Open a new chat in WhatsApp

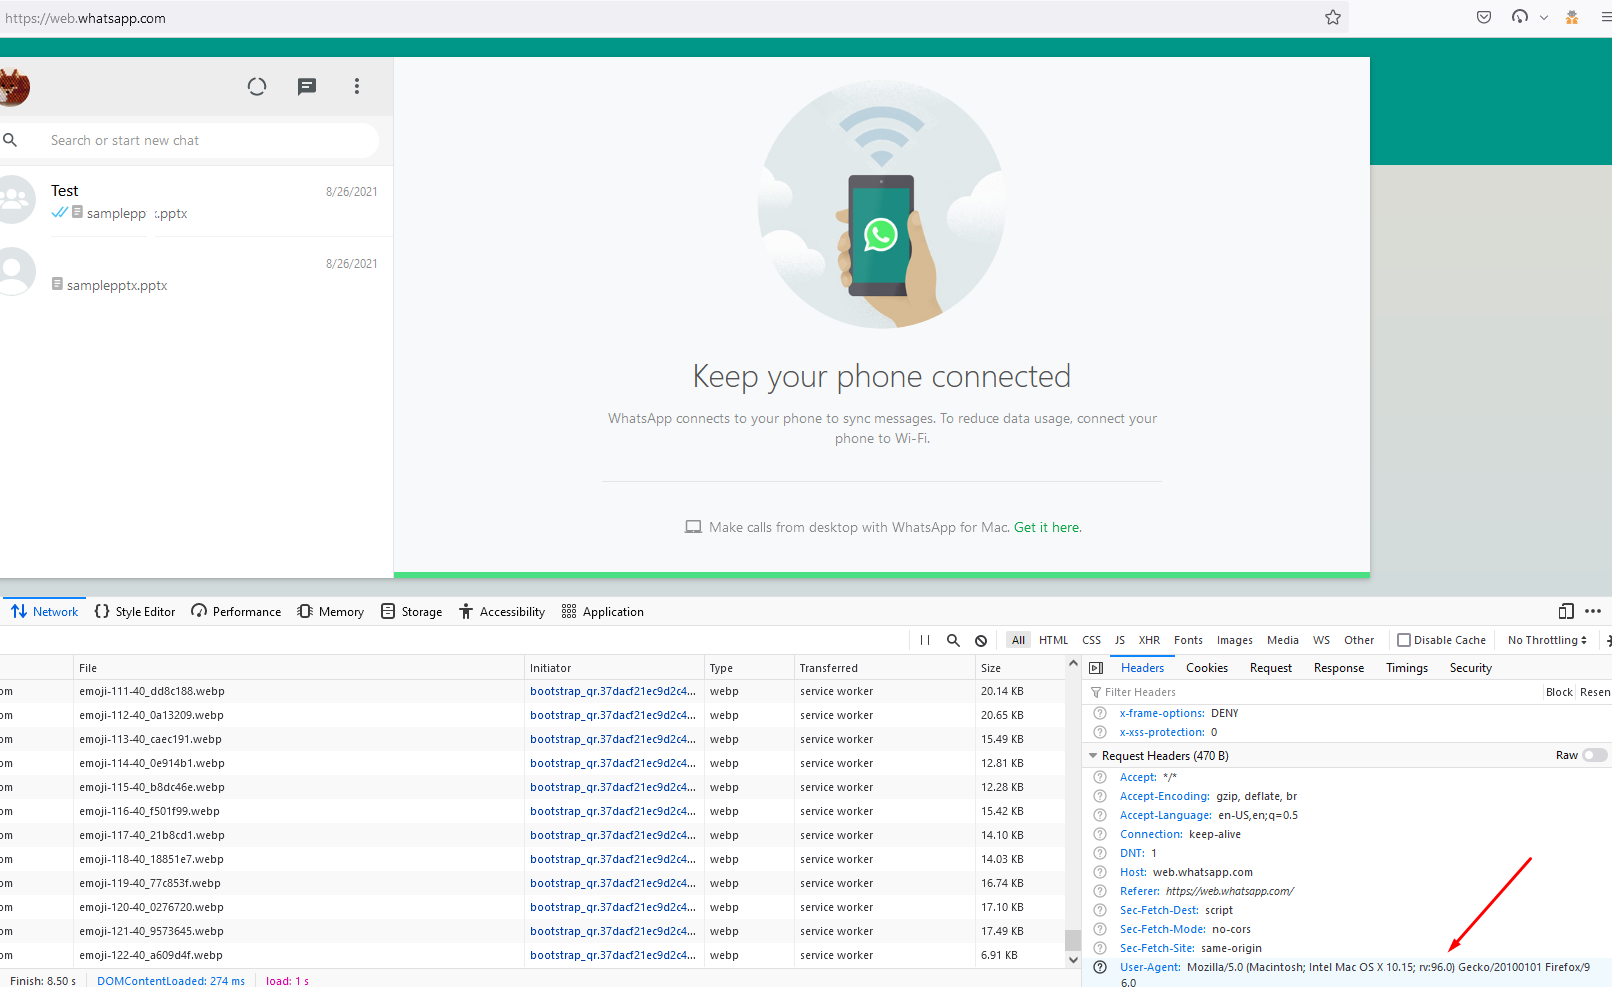click(x=306, y=87)
